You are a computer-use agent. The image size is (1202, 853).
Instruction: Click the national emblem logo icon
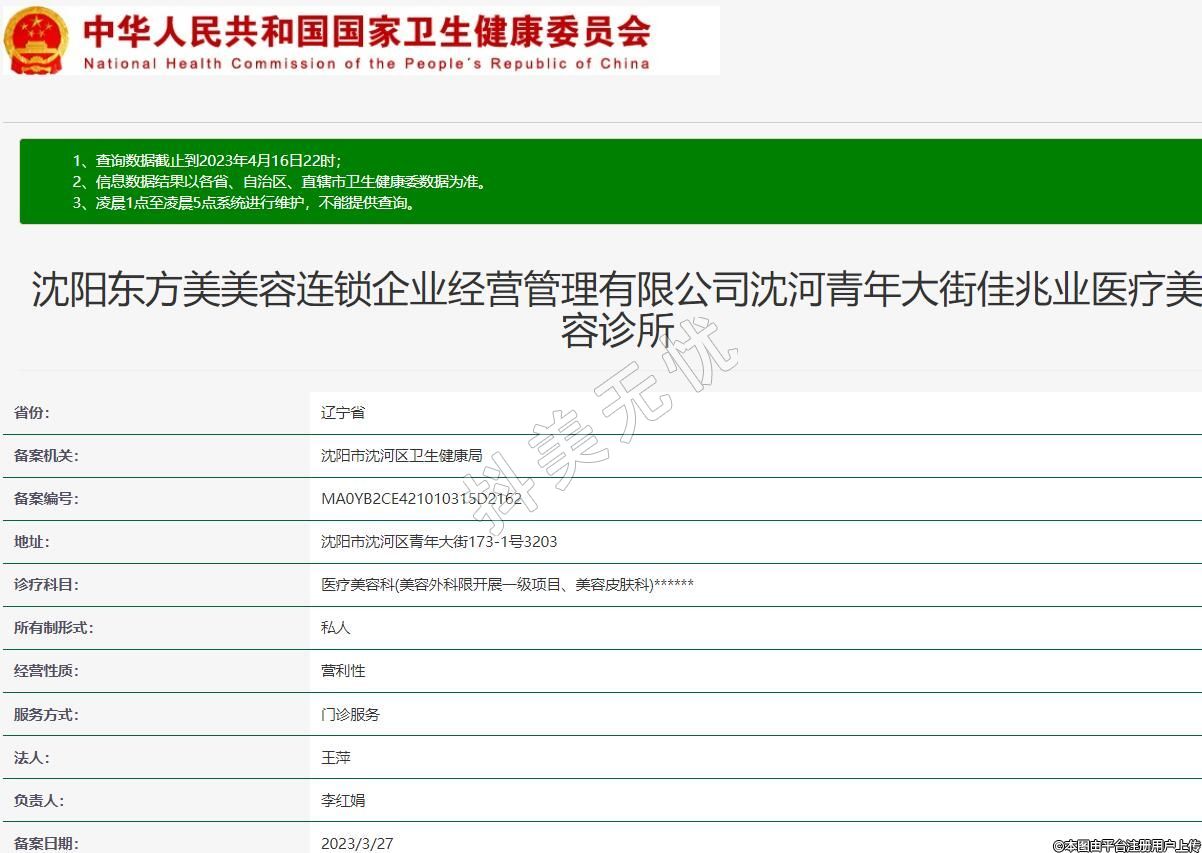tap(36, 41)
